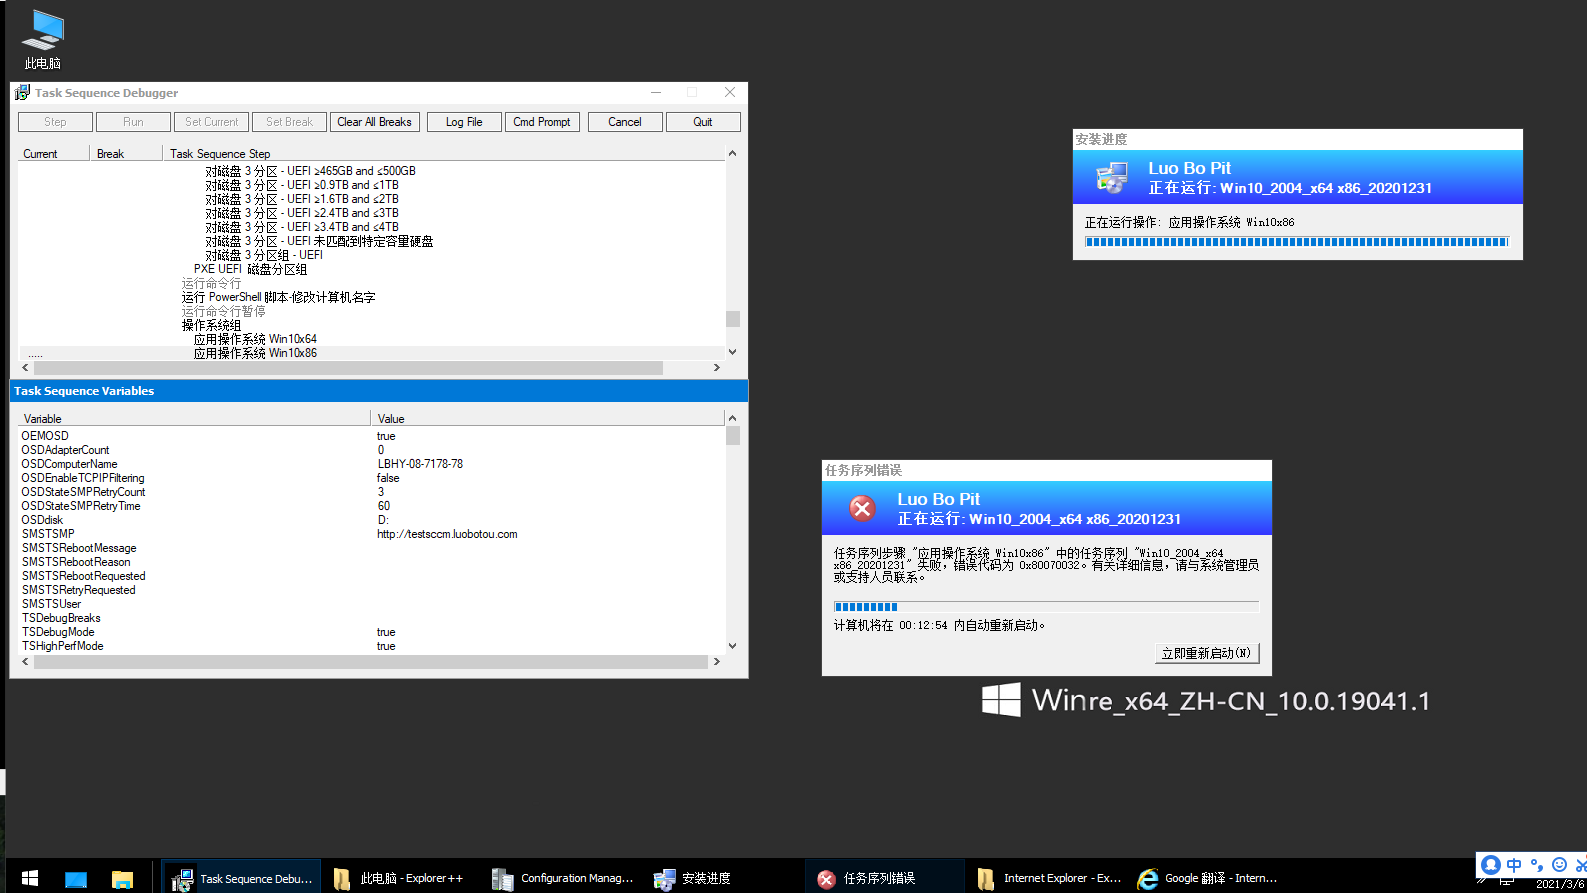The image size is (1587, 893).
Task: Click Clear All Breaks button
Action: (374, 122)
